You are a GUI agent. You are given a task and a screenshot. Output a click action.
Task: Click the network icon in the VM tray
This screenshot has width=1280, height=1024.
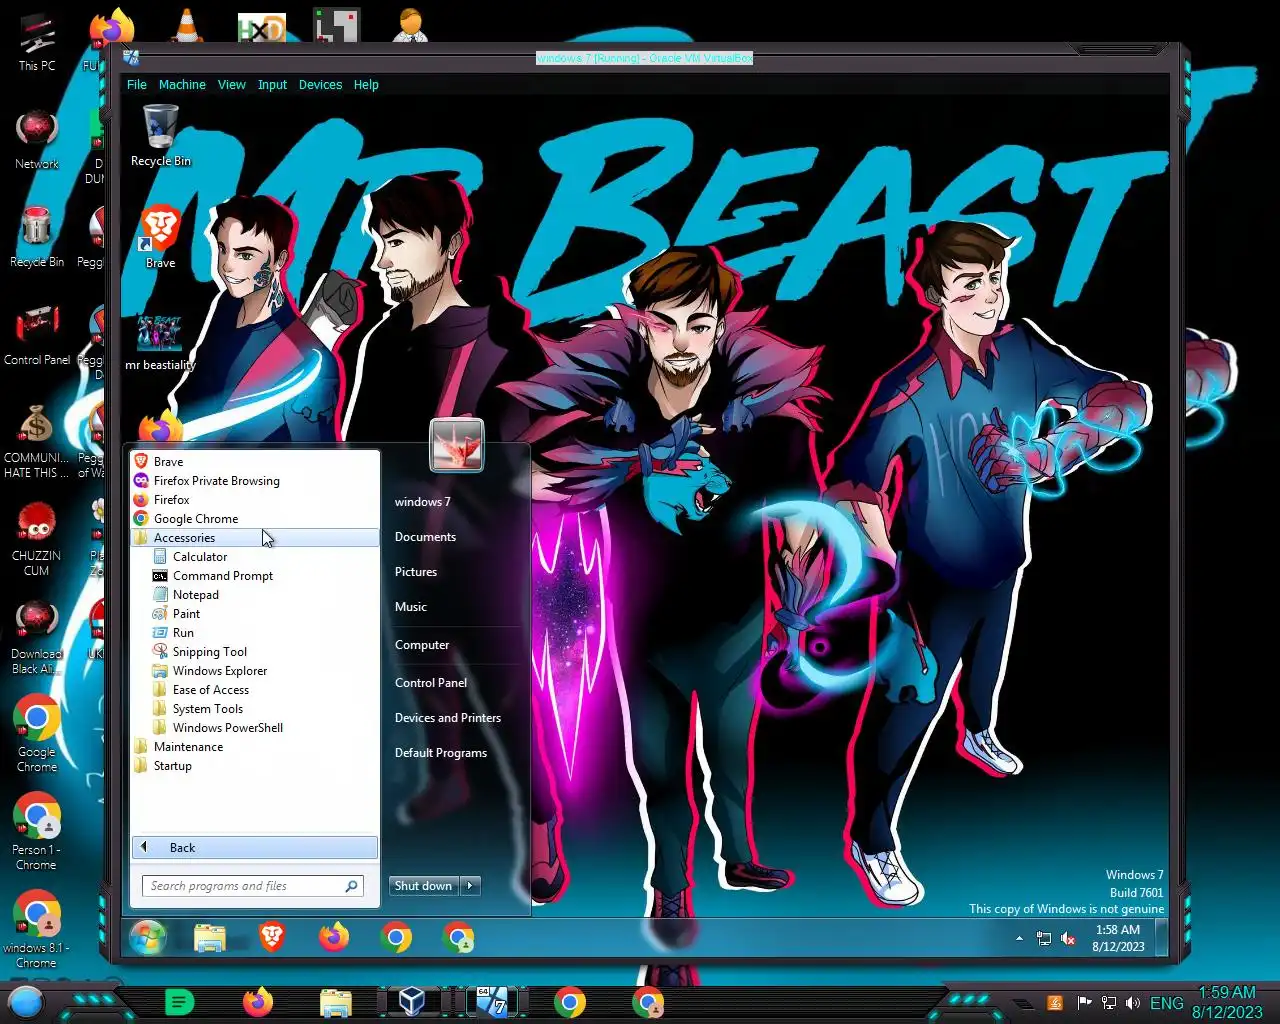pyautogui.click(x=1044, y=938)
